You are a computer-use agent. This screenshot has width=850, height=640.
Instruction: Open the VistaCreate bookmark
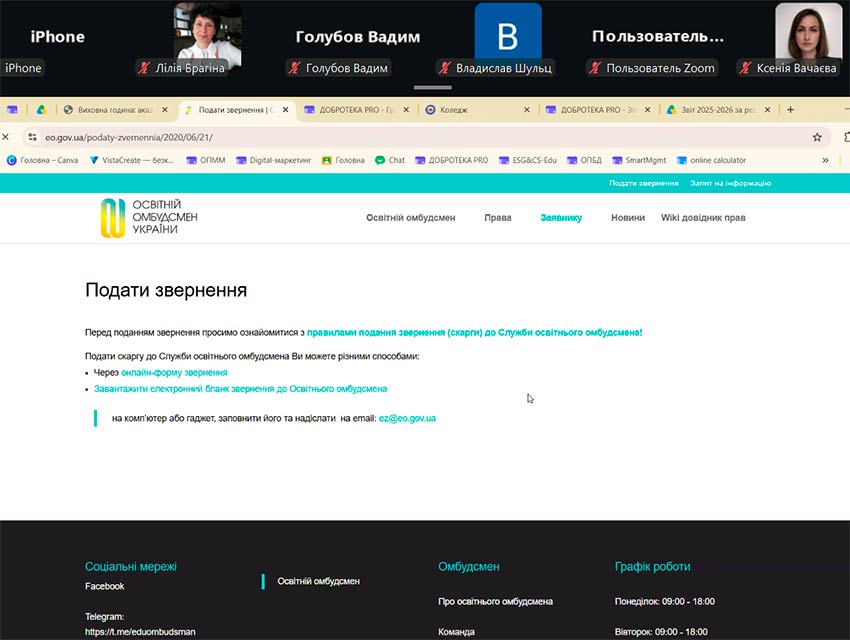(x=132, y=160)
